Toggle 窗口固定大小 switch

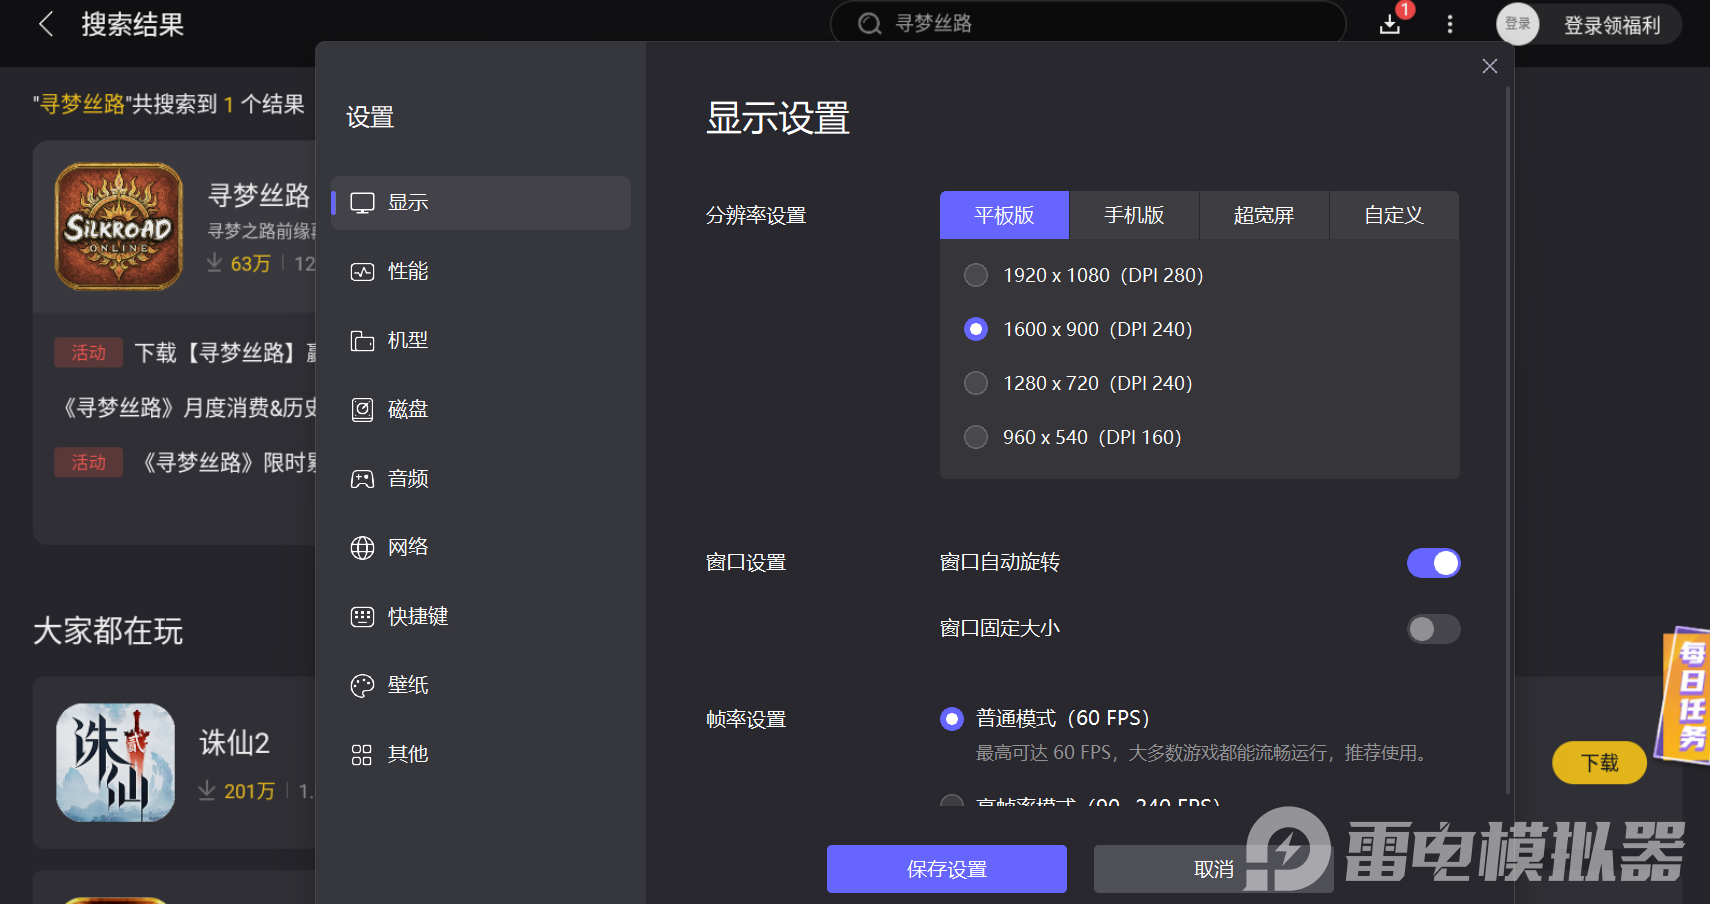[x=1434, y=629]
